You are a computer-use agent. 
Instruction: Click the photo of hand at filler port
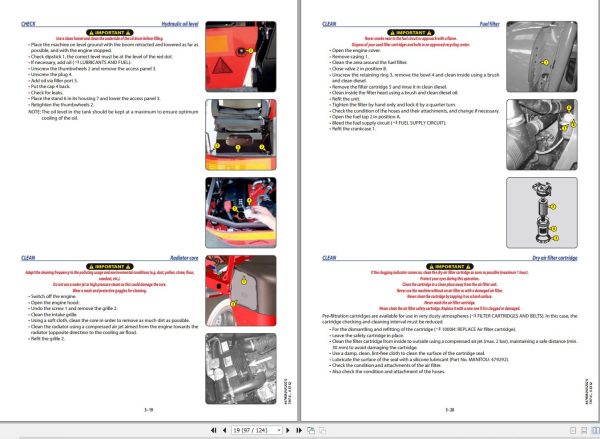(x=241, y=212)
